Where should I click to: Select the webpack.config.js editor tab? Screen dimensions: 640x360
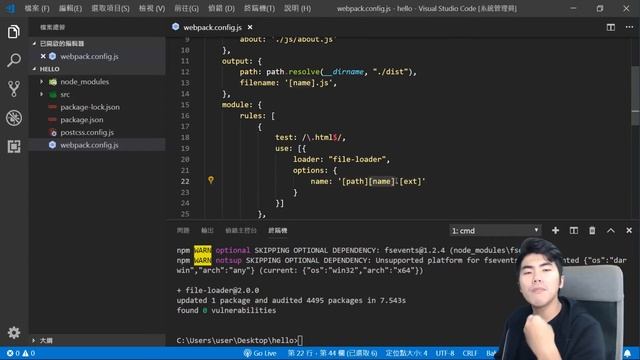click(212, 27)
